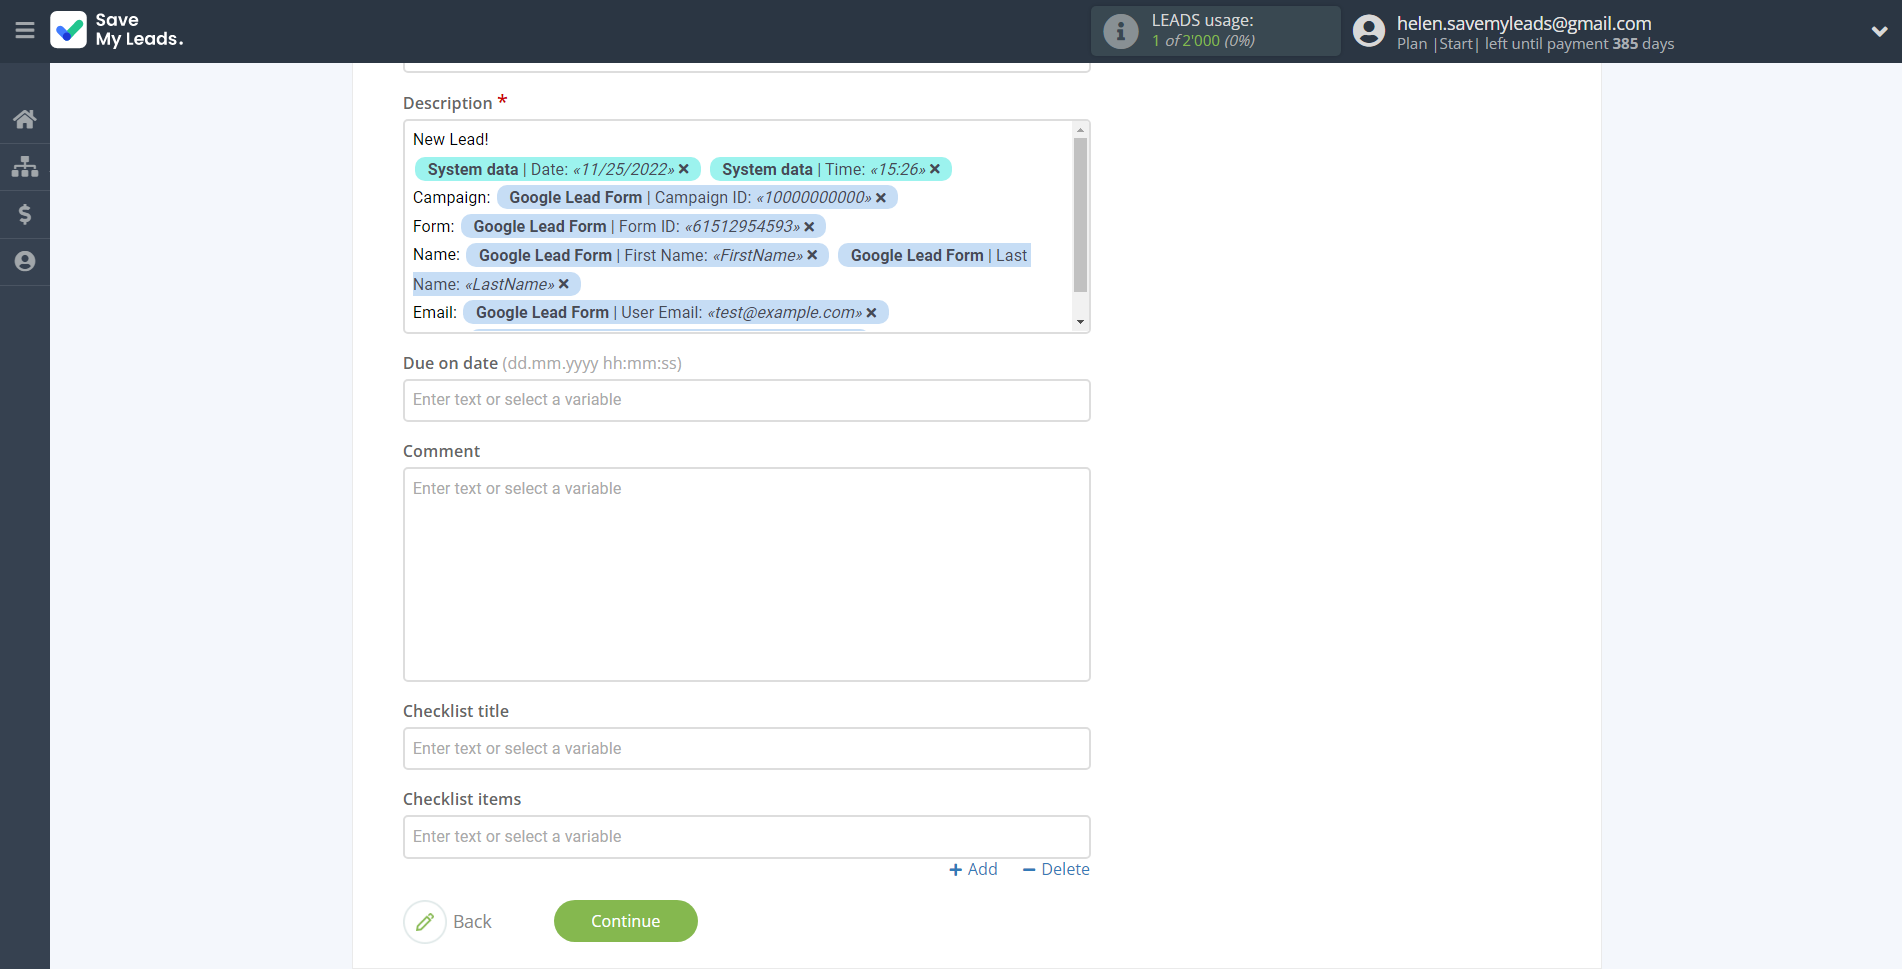Remove the First Name variable
The height and width of the screenshot is (969, 1902).
click(x=812, y=255)
